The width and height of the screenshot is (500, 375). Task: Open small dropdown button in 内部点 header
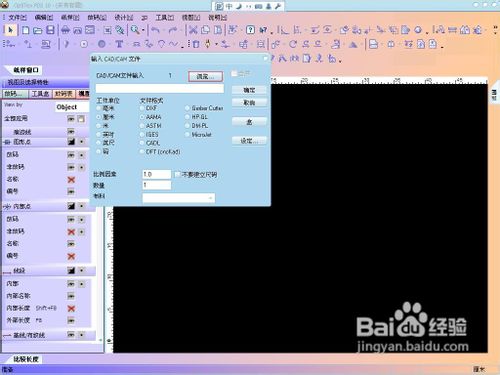click(81, 206)
